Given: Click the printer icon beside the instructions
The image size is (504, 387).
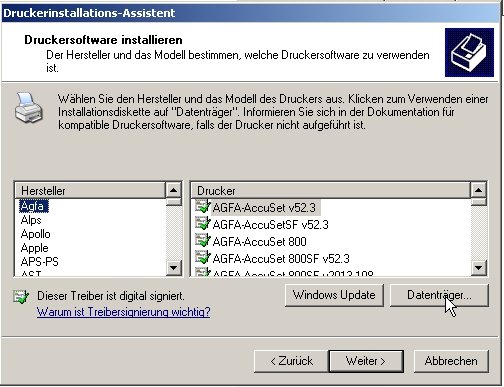Looking at the screenshot, I should [x=29, y=108].
